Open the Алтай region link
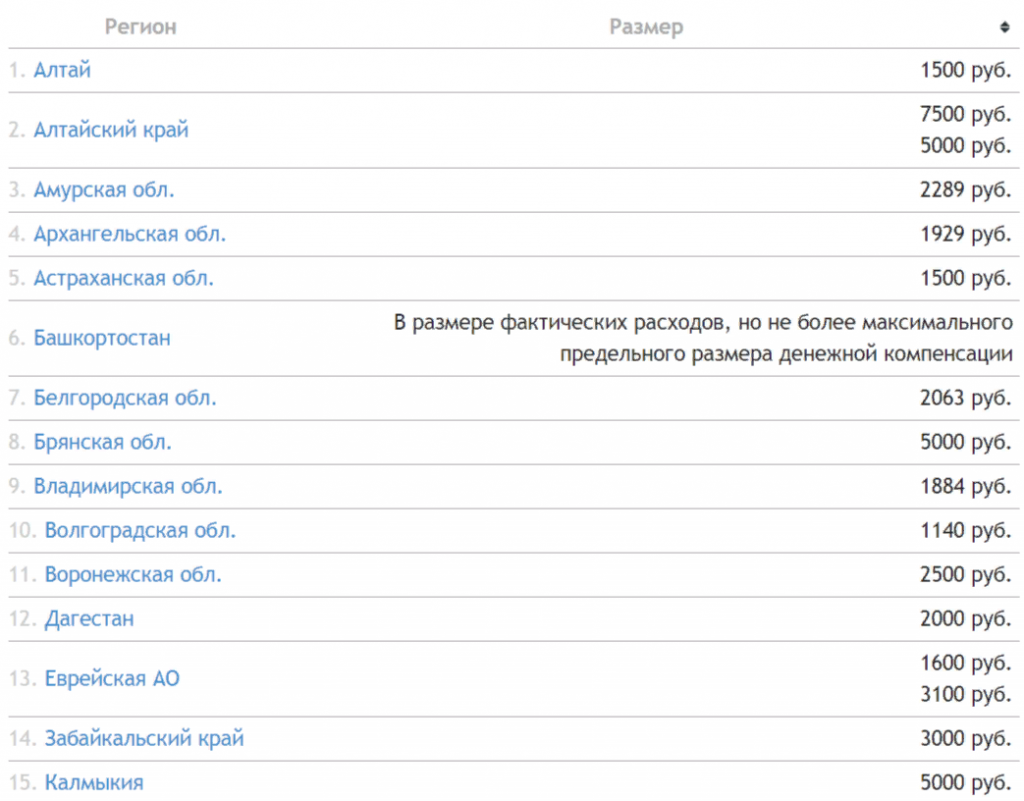Image resolution: width=1024 pixels, height=801 pixels. [x=63, y=70]
